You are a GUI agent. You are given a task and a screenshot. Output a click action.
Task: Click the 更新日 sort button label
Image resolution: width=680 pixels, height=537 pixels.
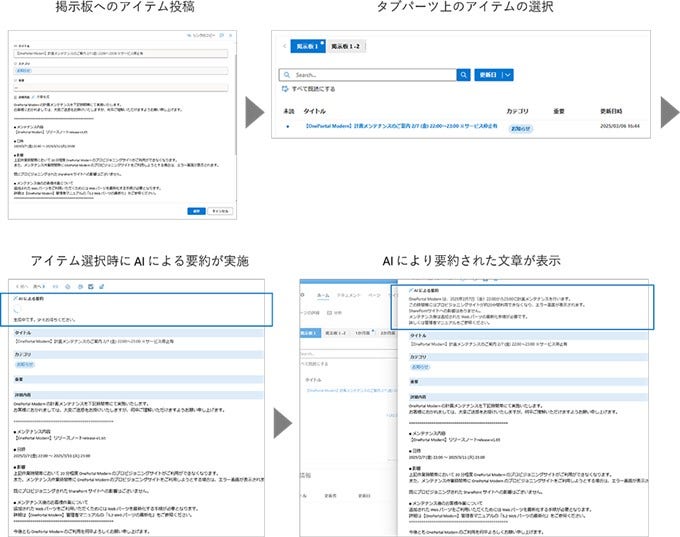[488, 75]
